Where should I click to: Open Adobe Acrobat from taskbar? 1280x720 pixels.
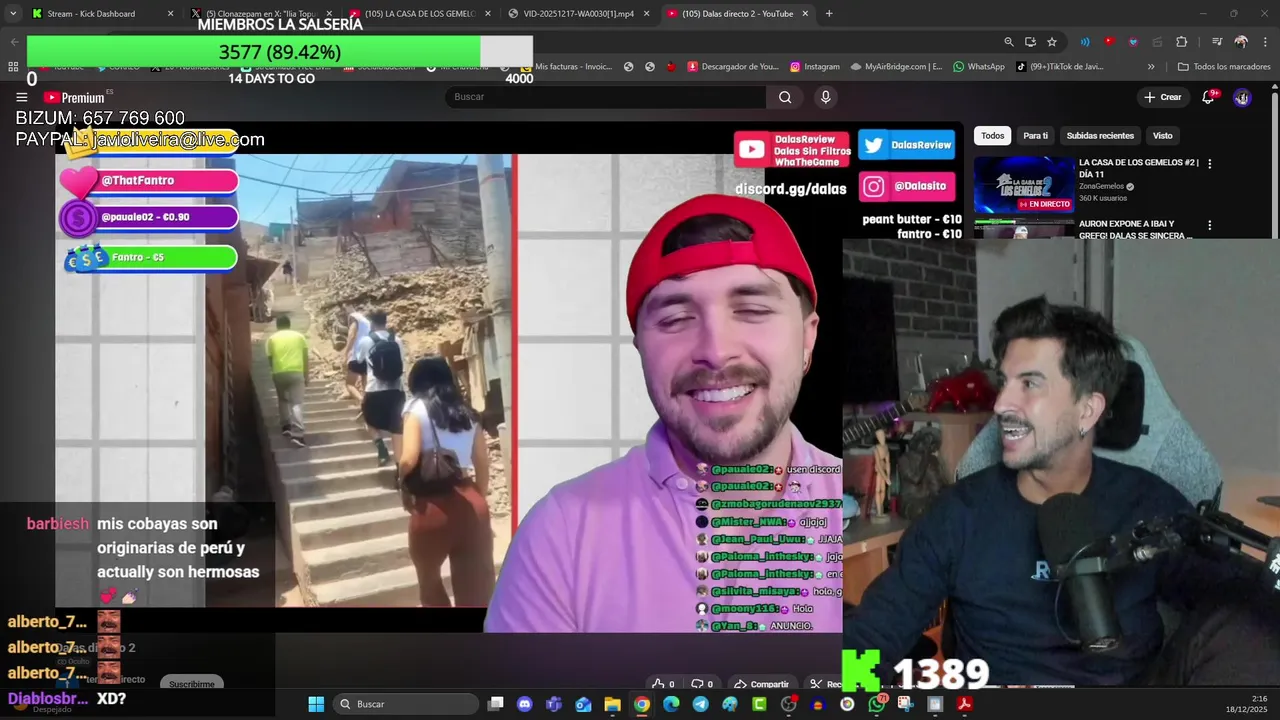coord(964,704)
